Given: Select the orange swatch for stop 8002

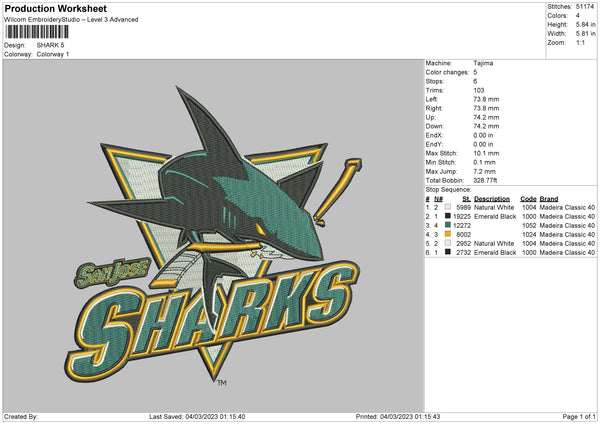Looking at the screenshot, I should [446, 234].
